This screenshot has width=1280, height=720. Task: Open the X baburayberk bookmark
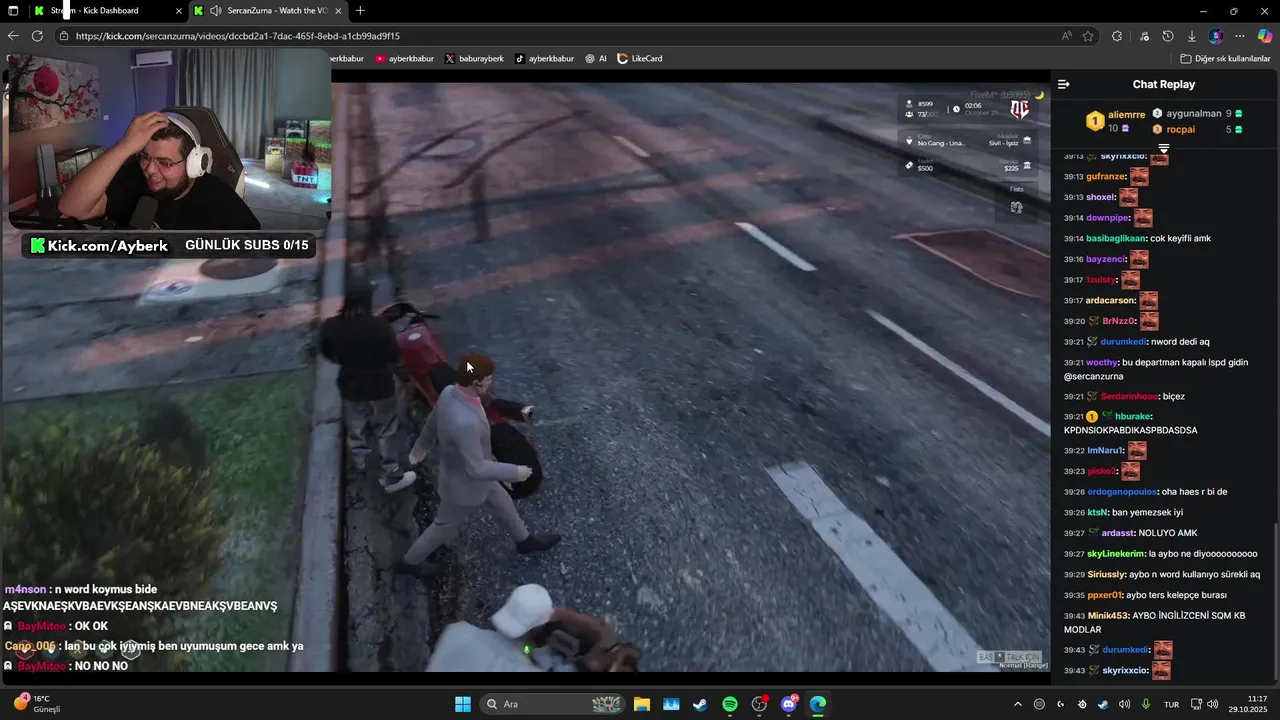474,59
